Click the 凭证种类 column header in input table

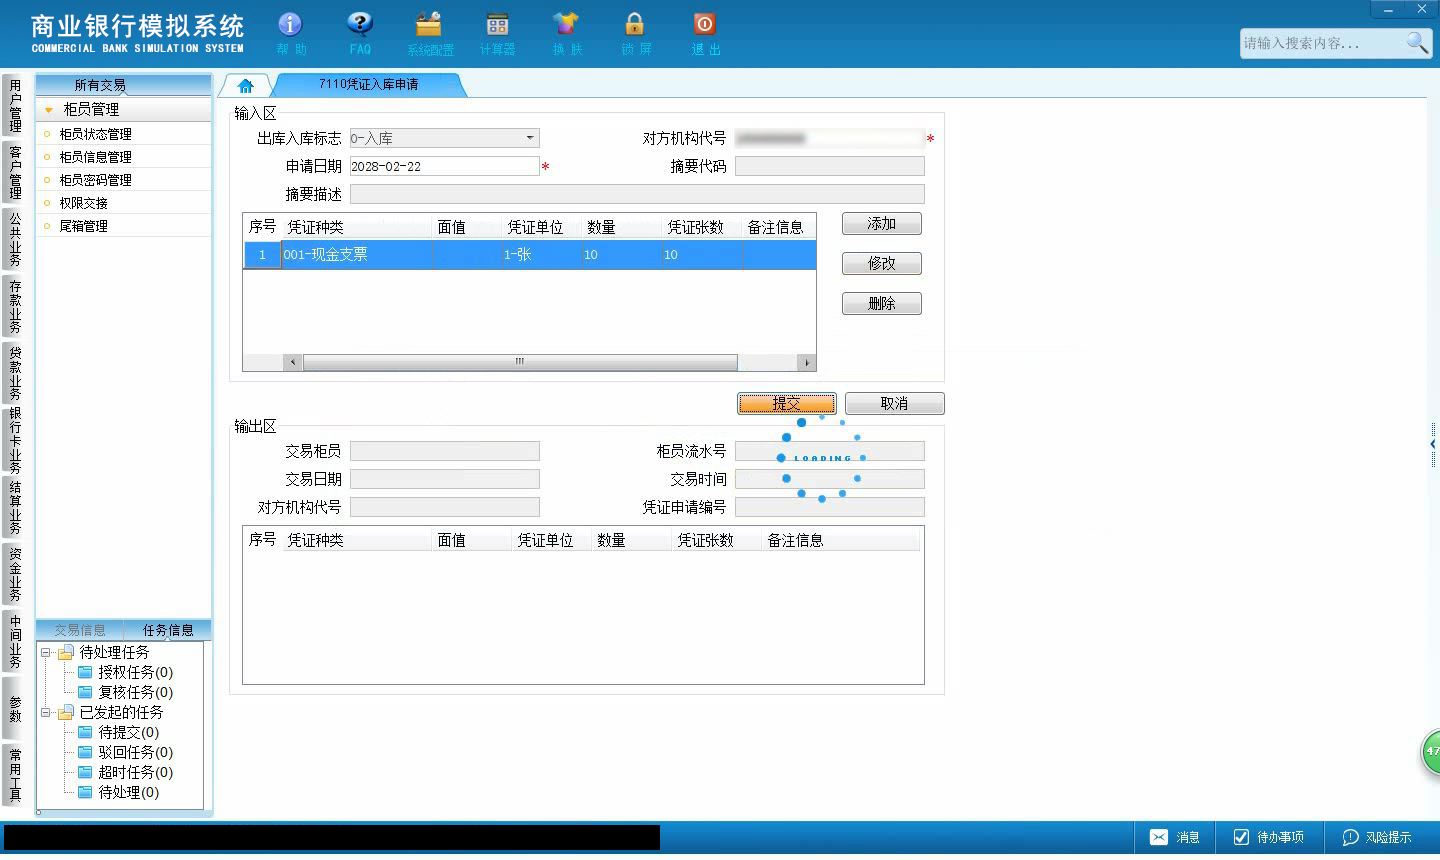[356, 227]
